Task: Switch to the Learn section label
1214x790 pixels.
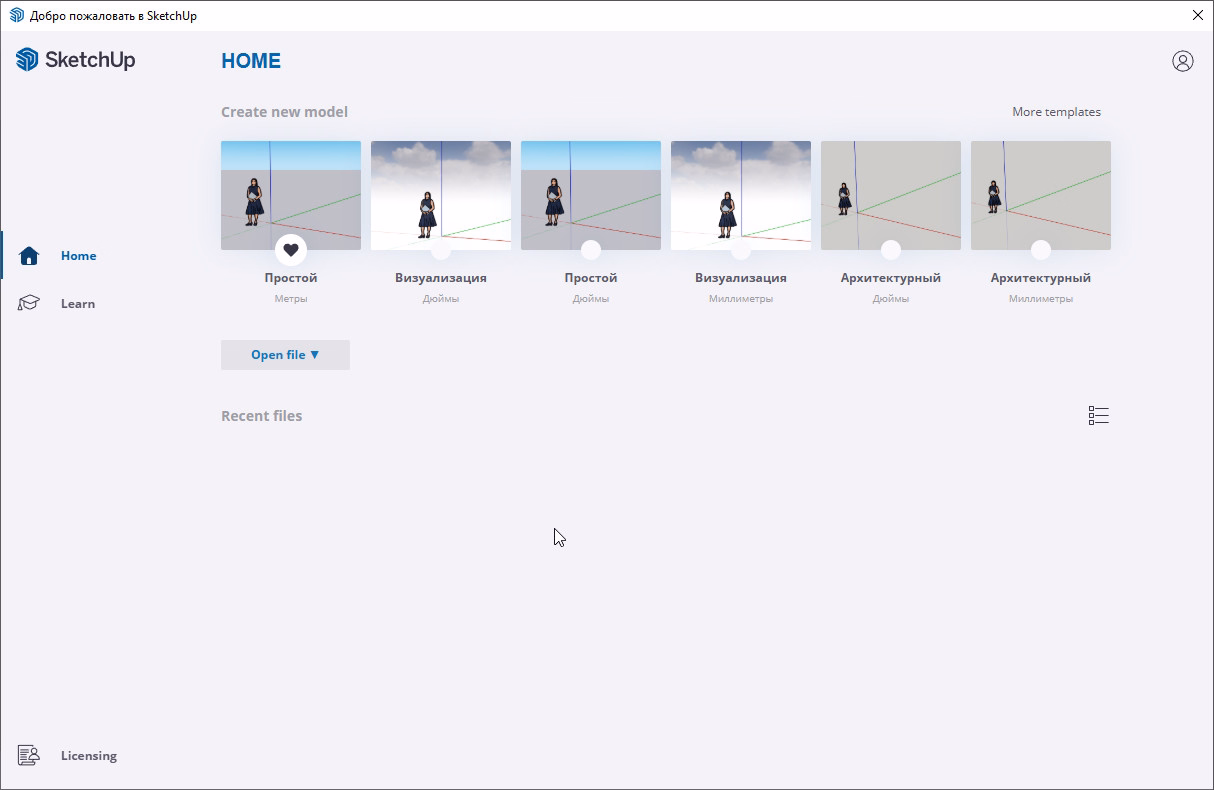Action: click(x=78, y=304)
